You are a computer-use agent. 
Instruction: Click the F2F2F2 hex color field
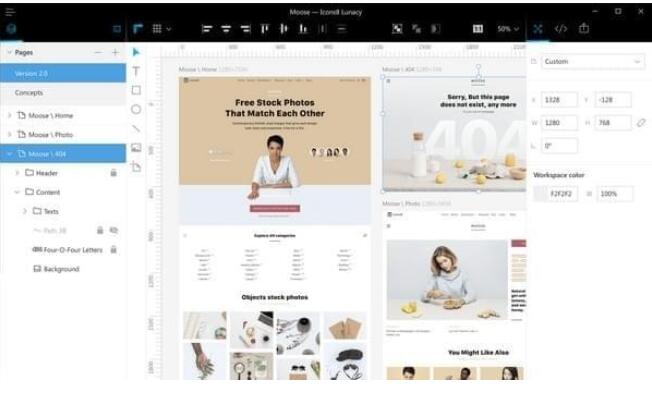562,194
